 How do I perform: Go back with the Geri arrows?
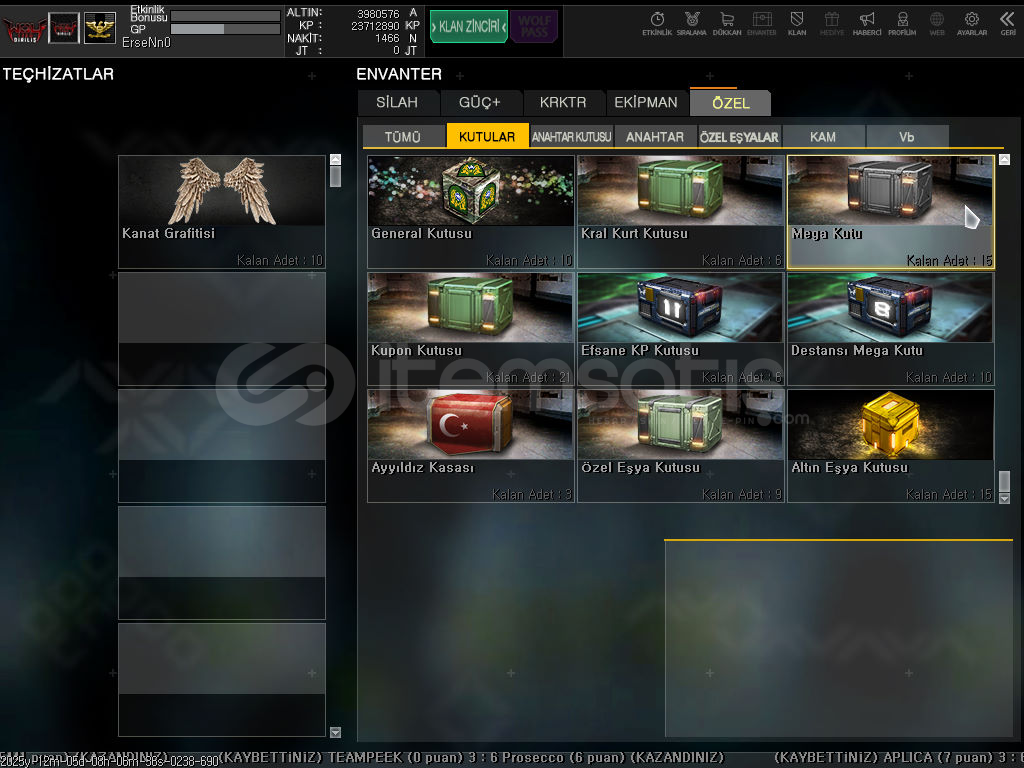(1007, 22)
